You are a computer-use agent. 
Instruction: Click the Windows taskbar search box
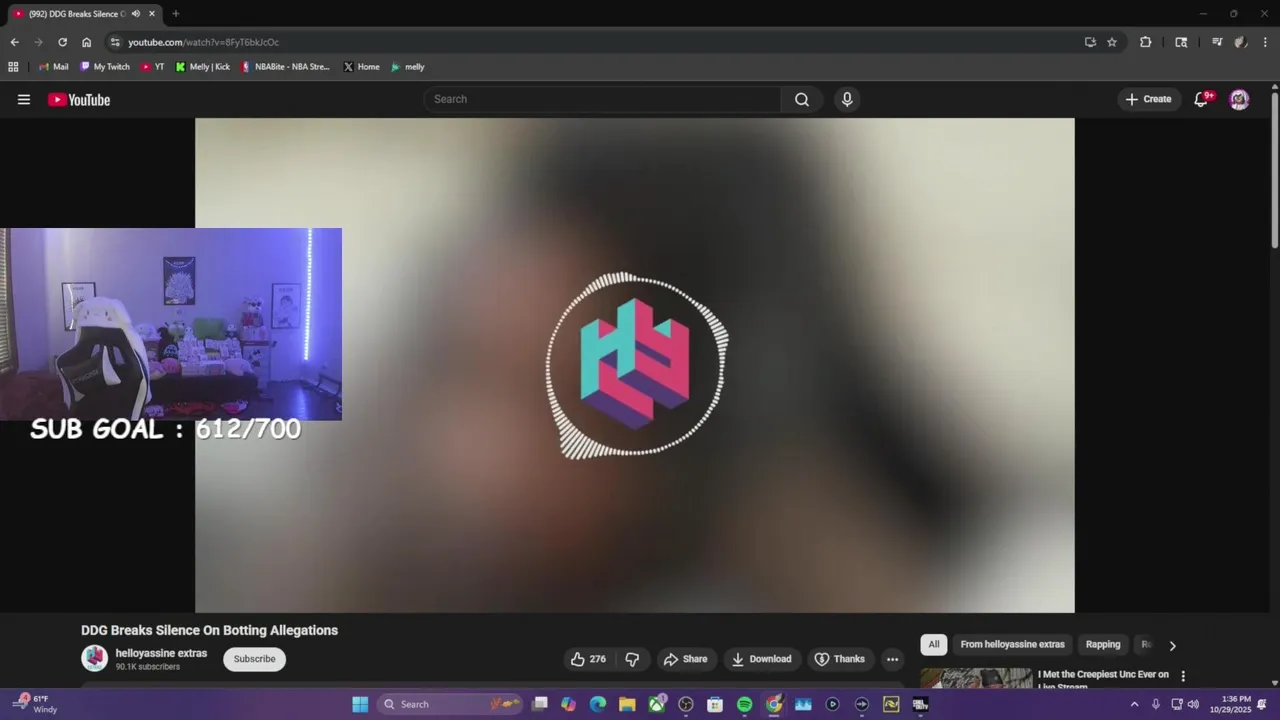pos(450,704)
